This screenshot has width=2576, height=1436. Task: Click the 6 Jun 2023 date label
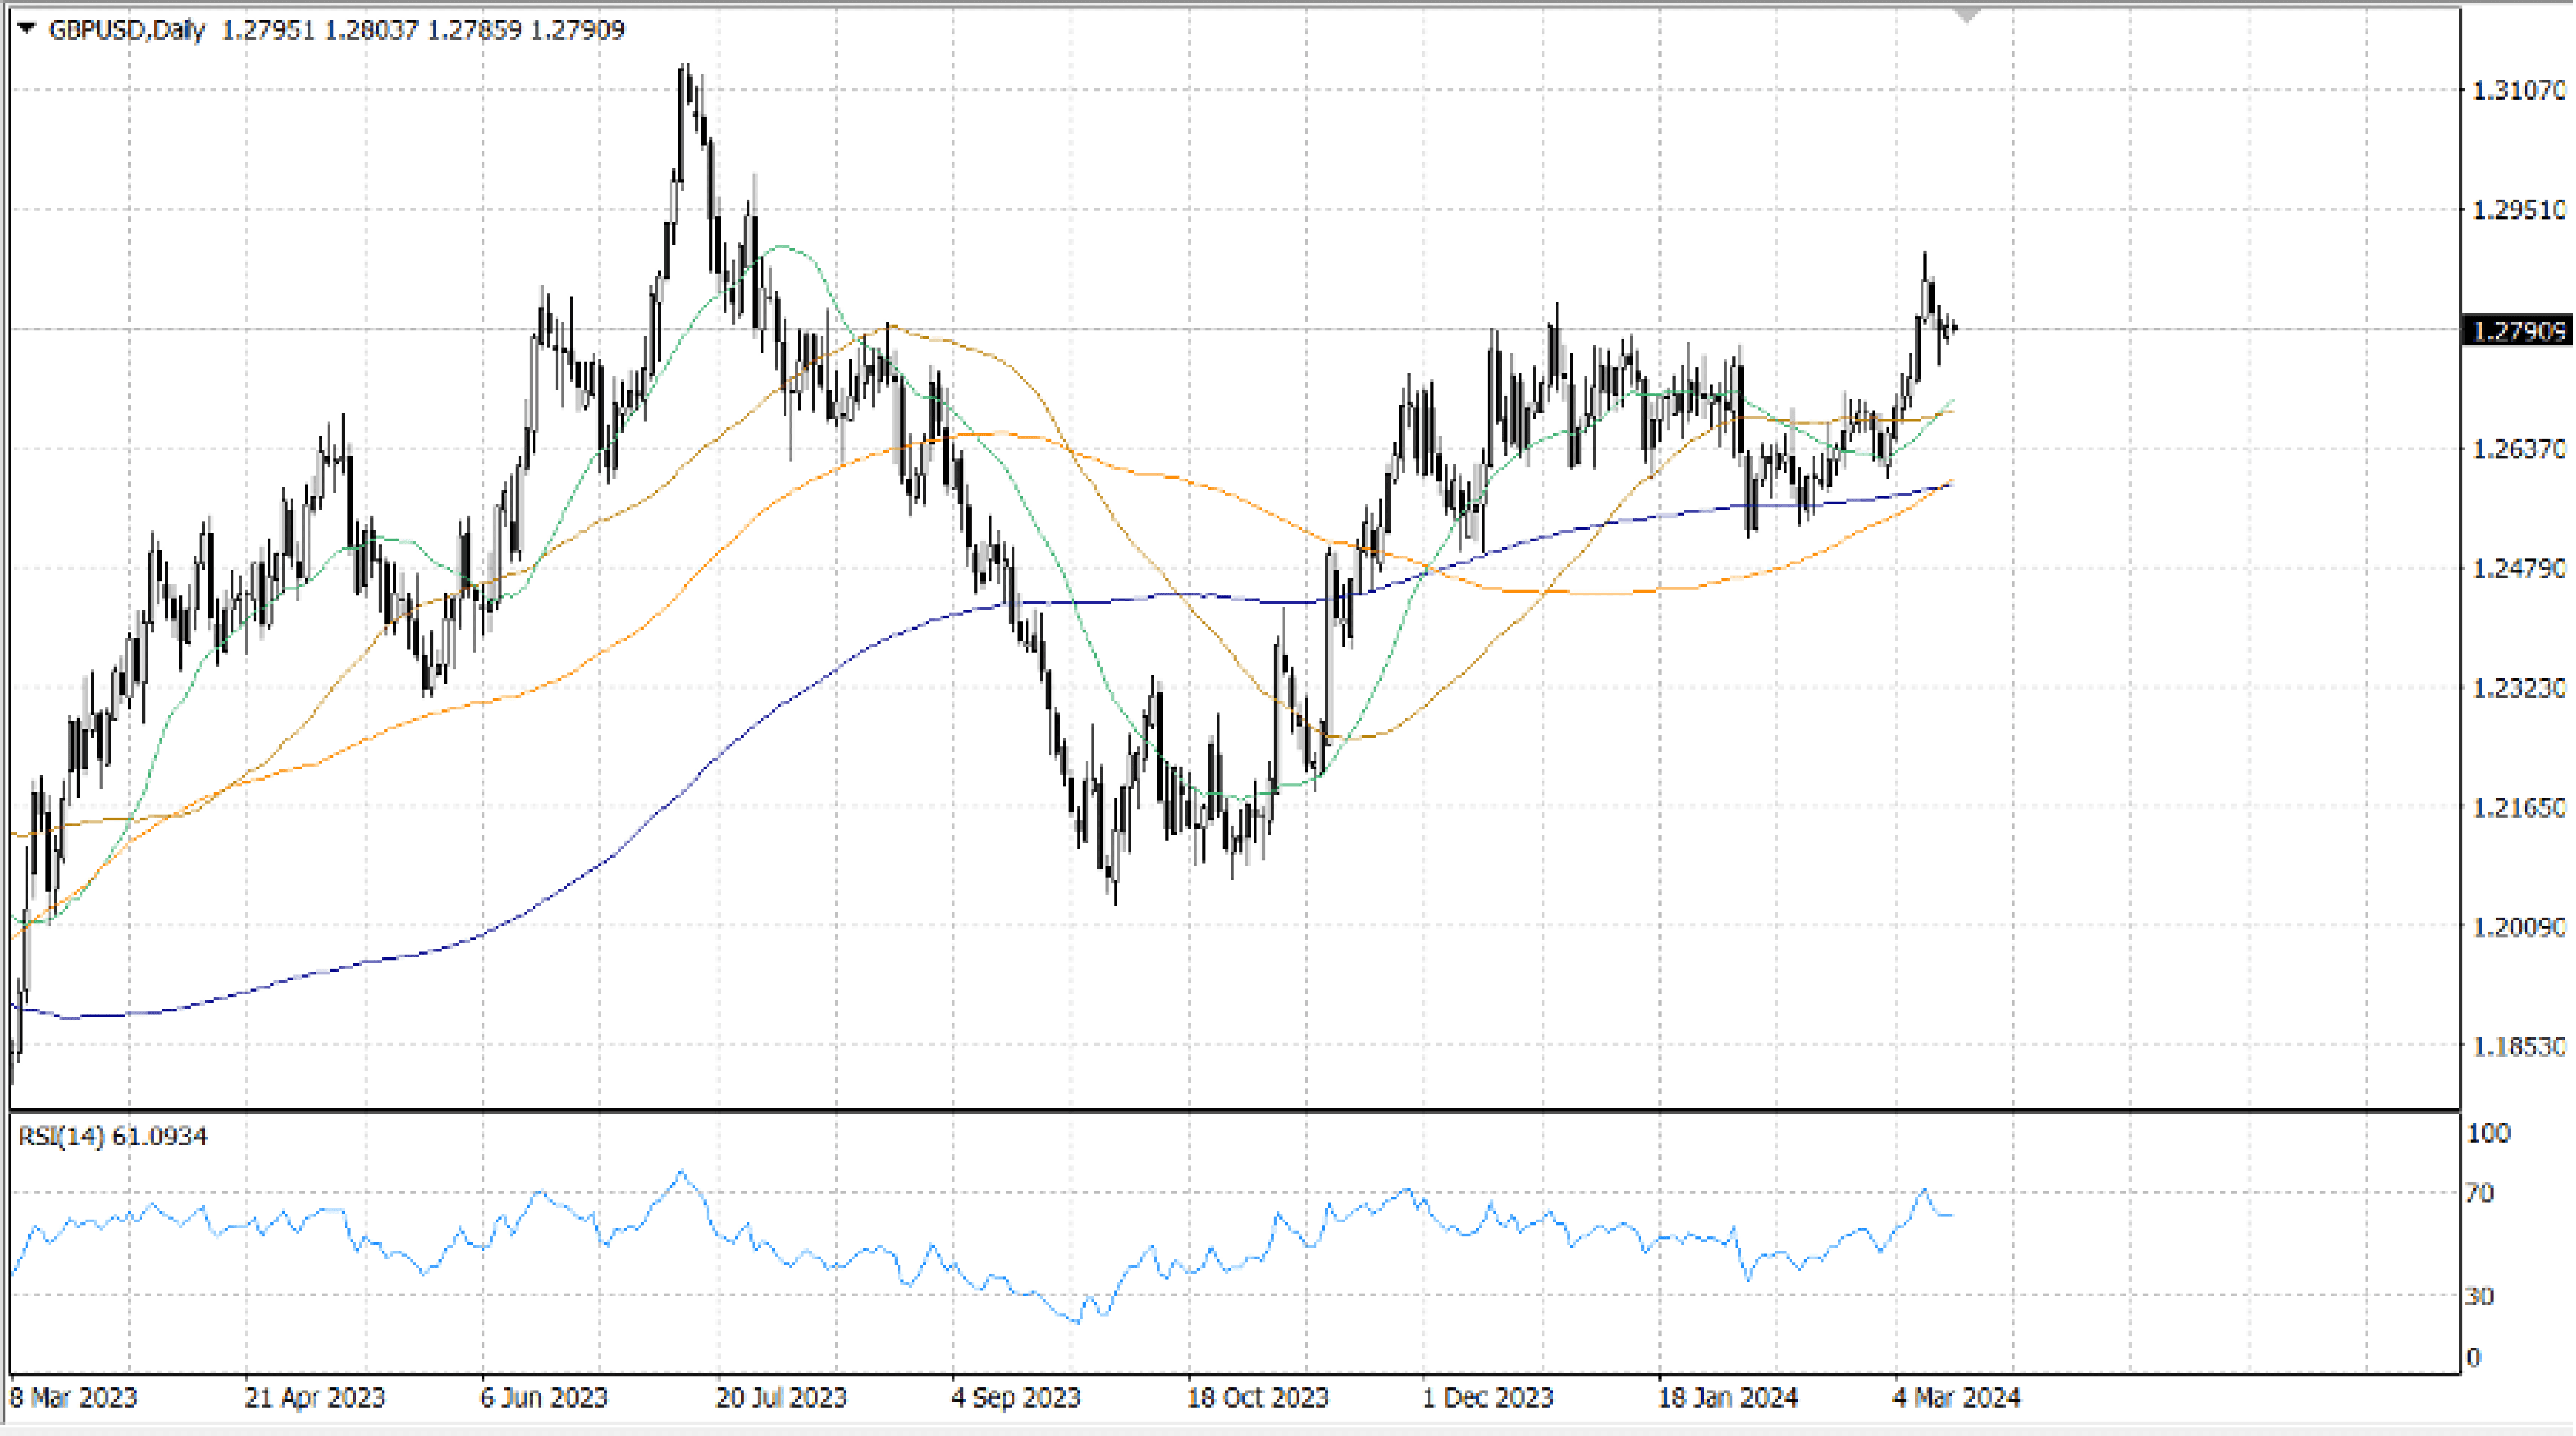(x=544, y=1397)
